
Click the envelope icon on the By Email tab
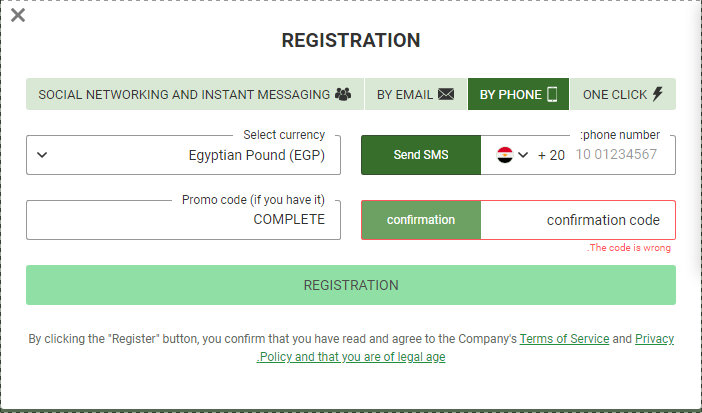446,94
